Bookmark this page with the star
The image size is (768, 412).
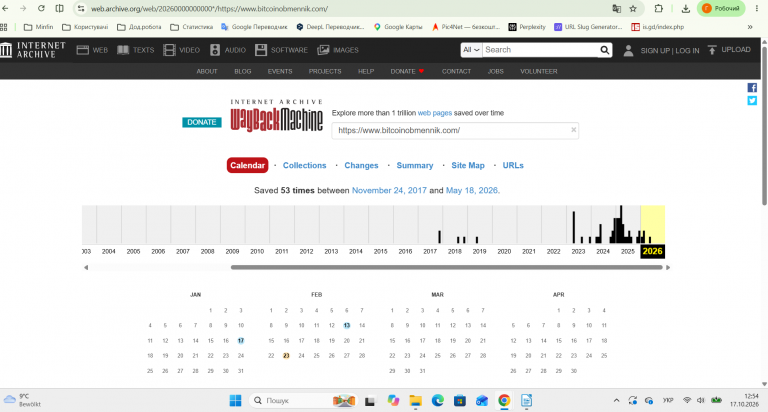[x=633, y=8]
